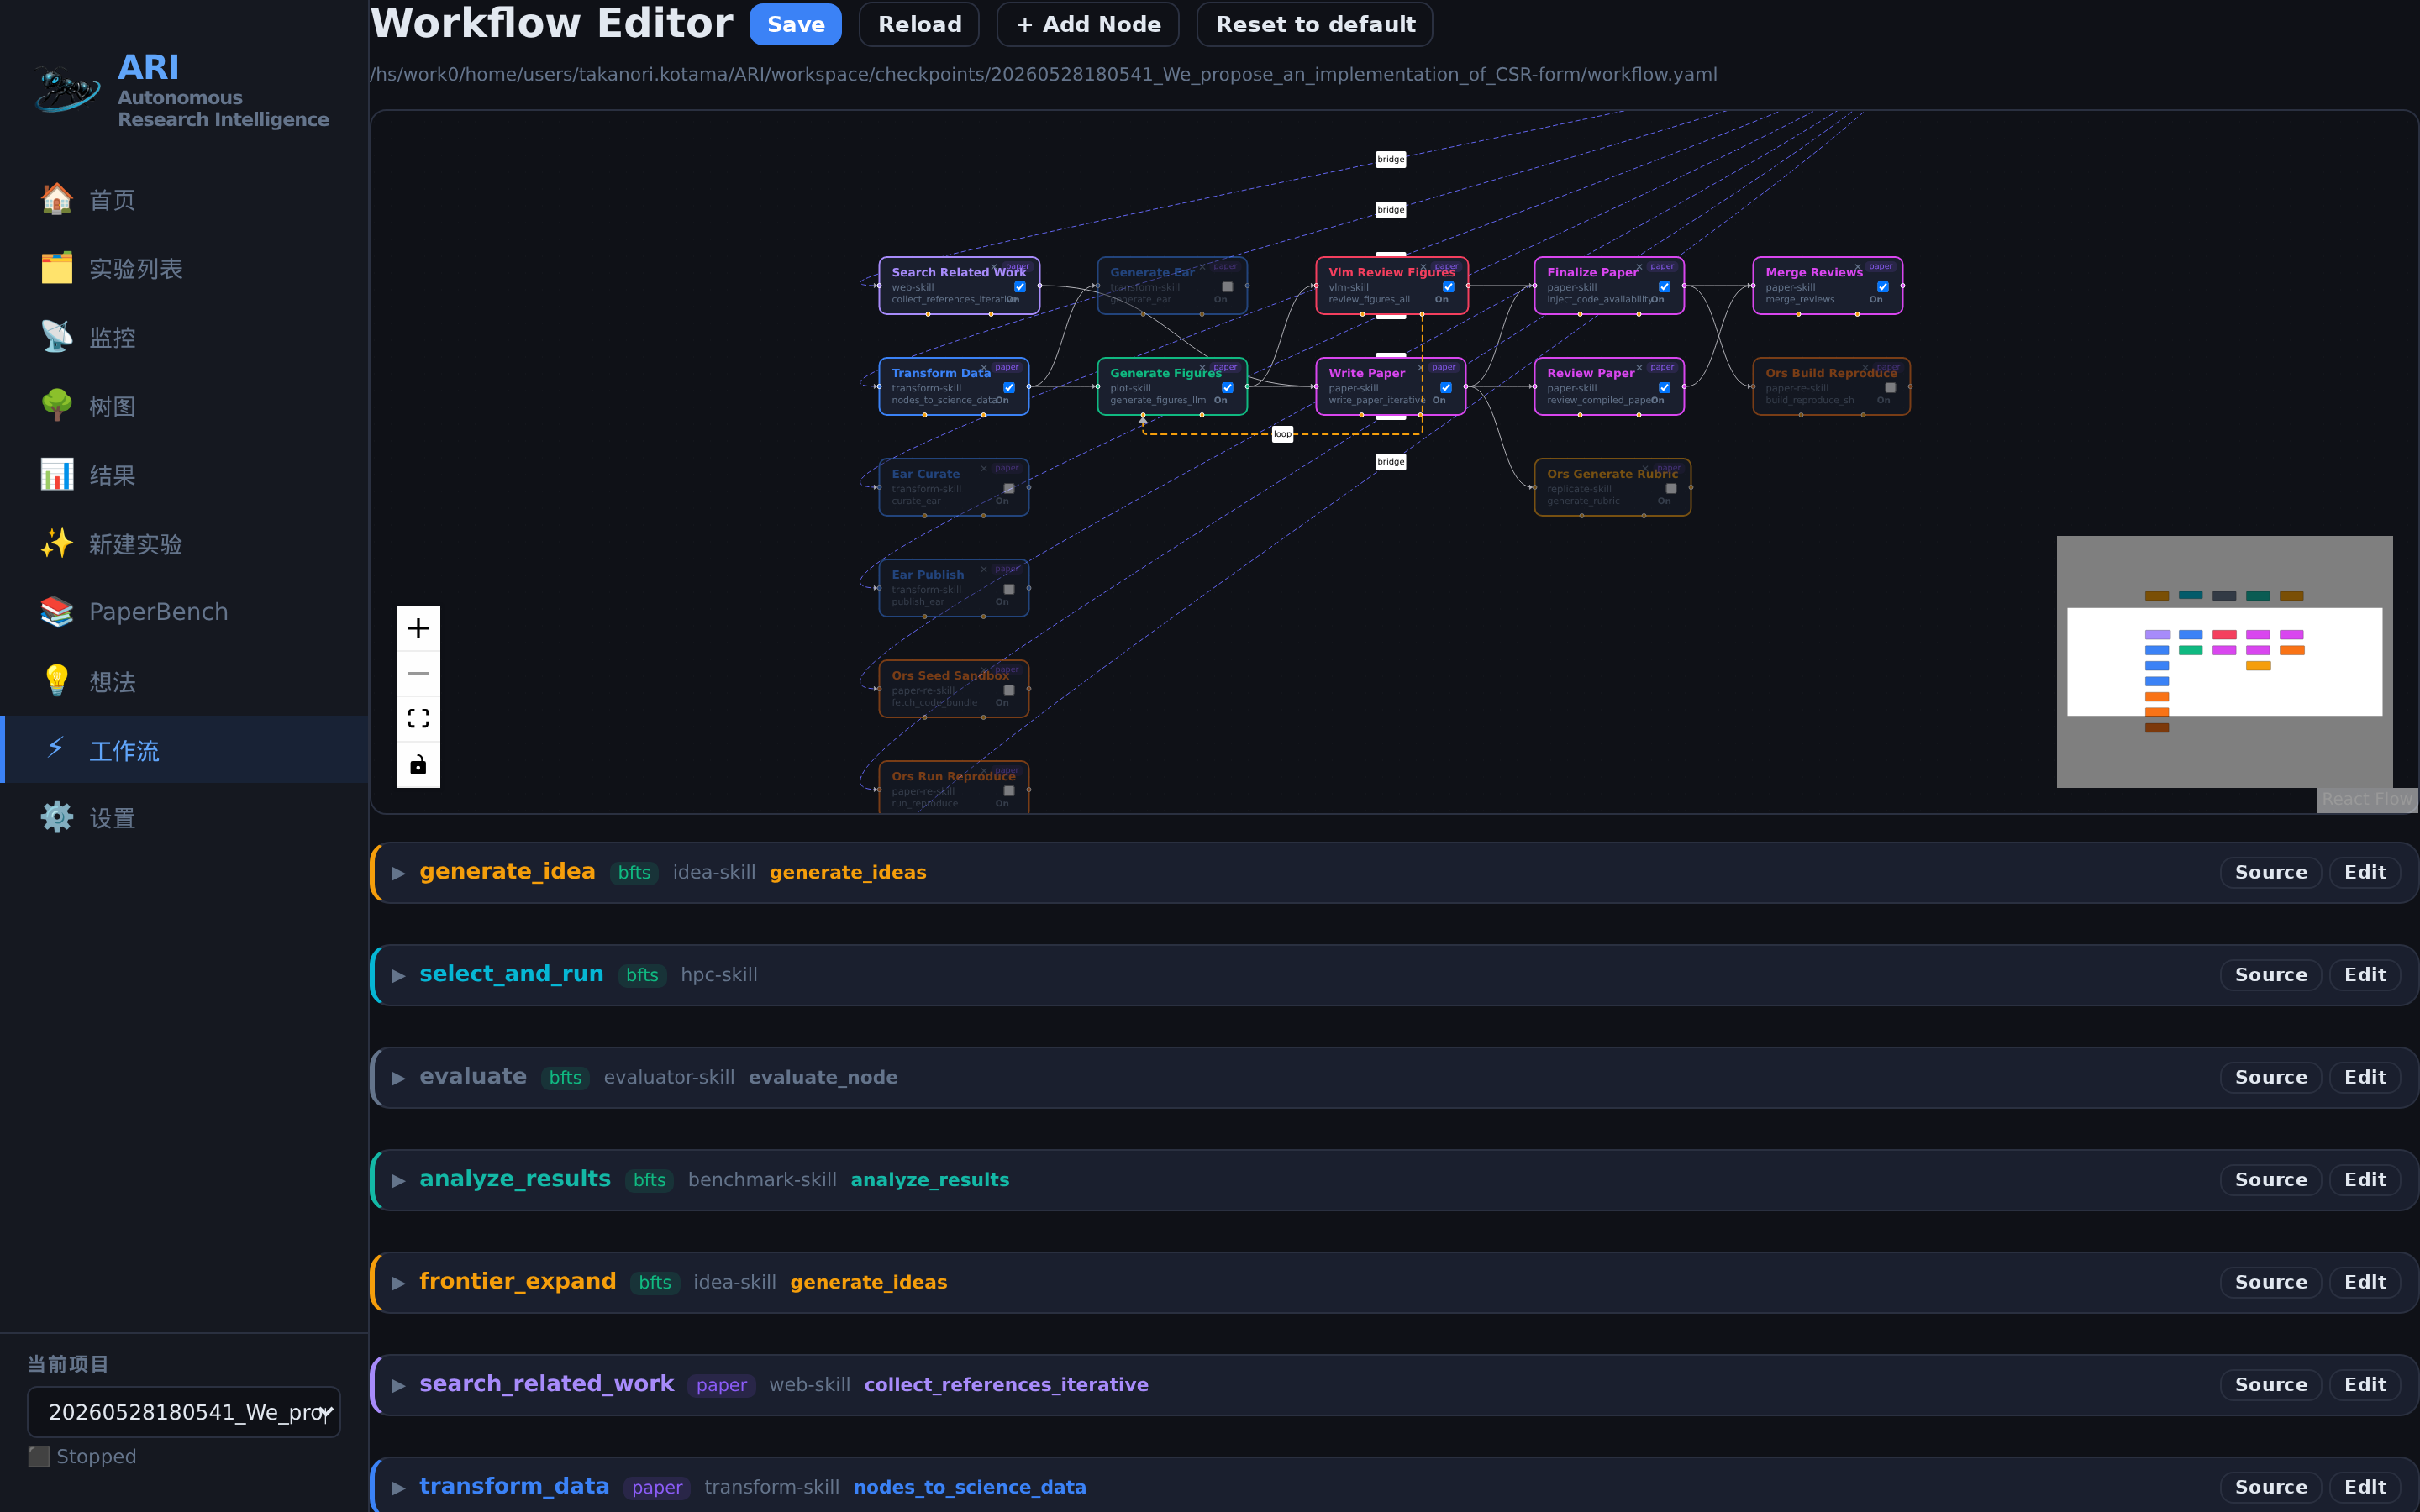Edit the transform_data stage
The height and width of the screenshot is (1512, 2420).
pos(2365,1488)
